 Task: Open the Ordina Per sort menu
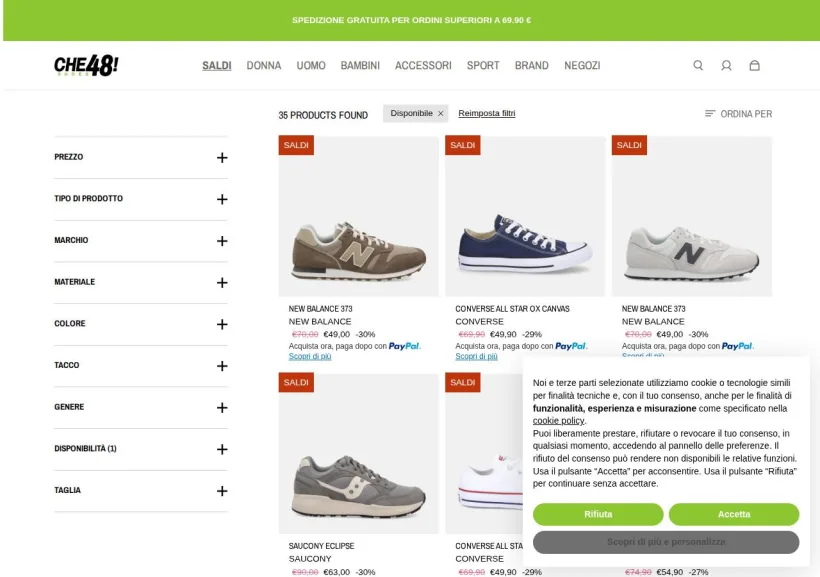click(738, 114)
